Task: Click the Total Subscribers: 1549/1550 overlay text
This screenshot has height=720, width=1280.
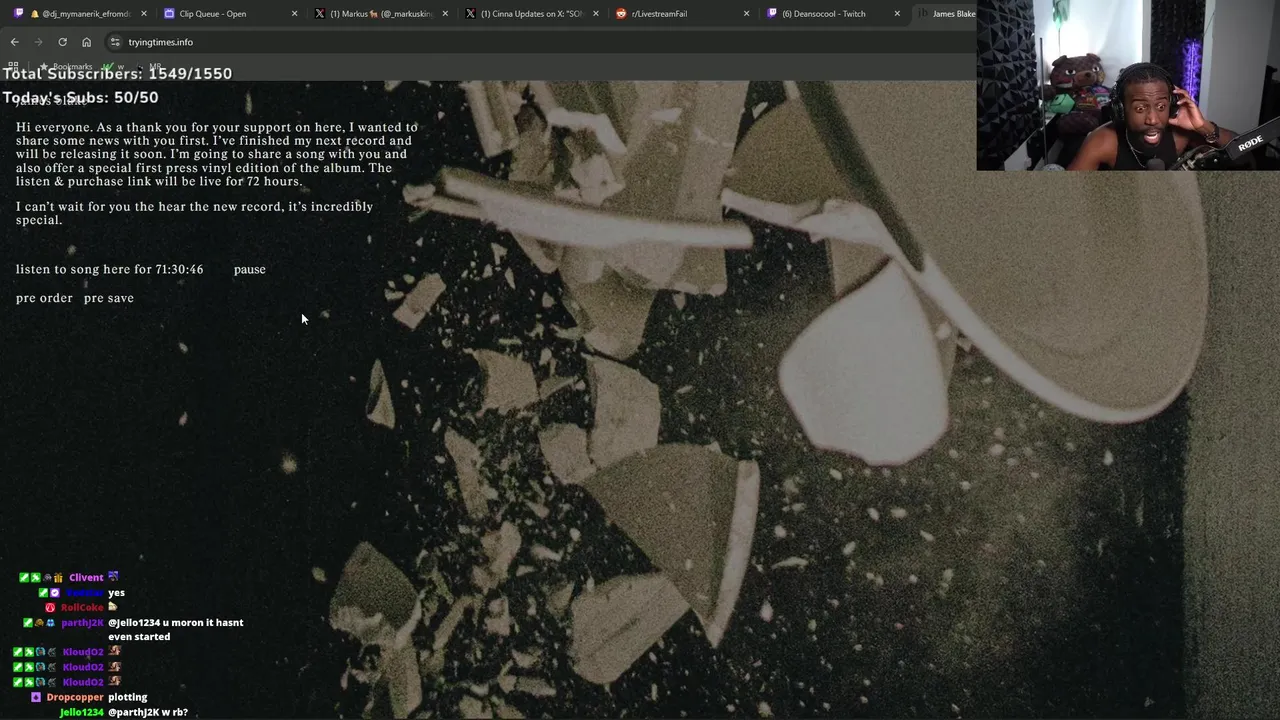Action: point(117,73)
